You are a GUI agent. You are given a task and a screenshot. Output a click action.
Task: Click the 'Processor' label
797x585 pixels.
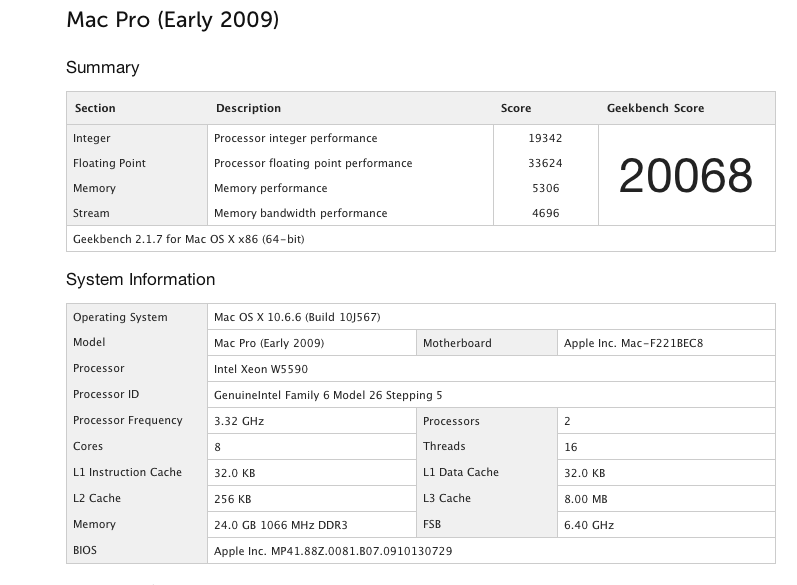(x=99, y=368)
